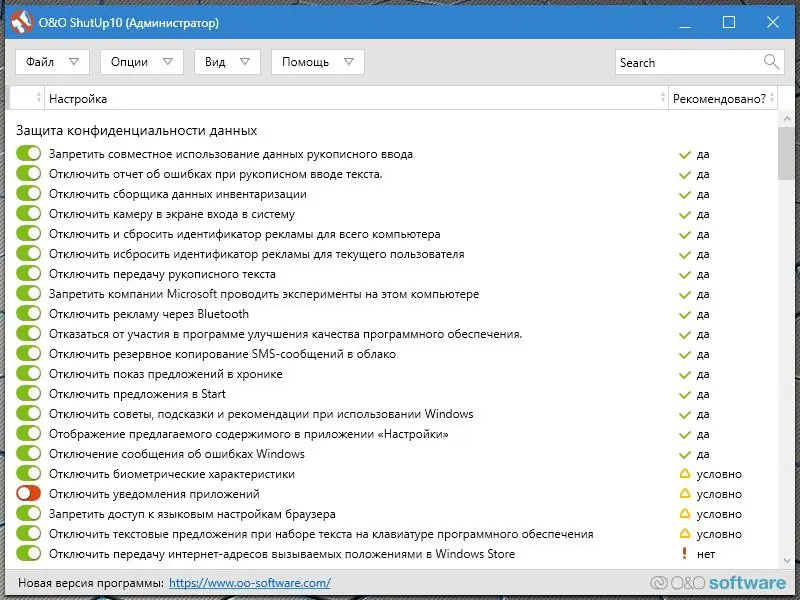
Task: Open the Файл dropdown menu
Action: pos(52,62)
